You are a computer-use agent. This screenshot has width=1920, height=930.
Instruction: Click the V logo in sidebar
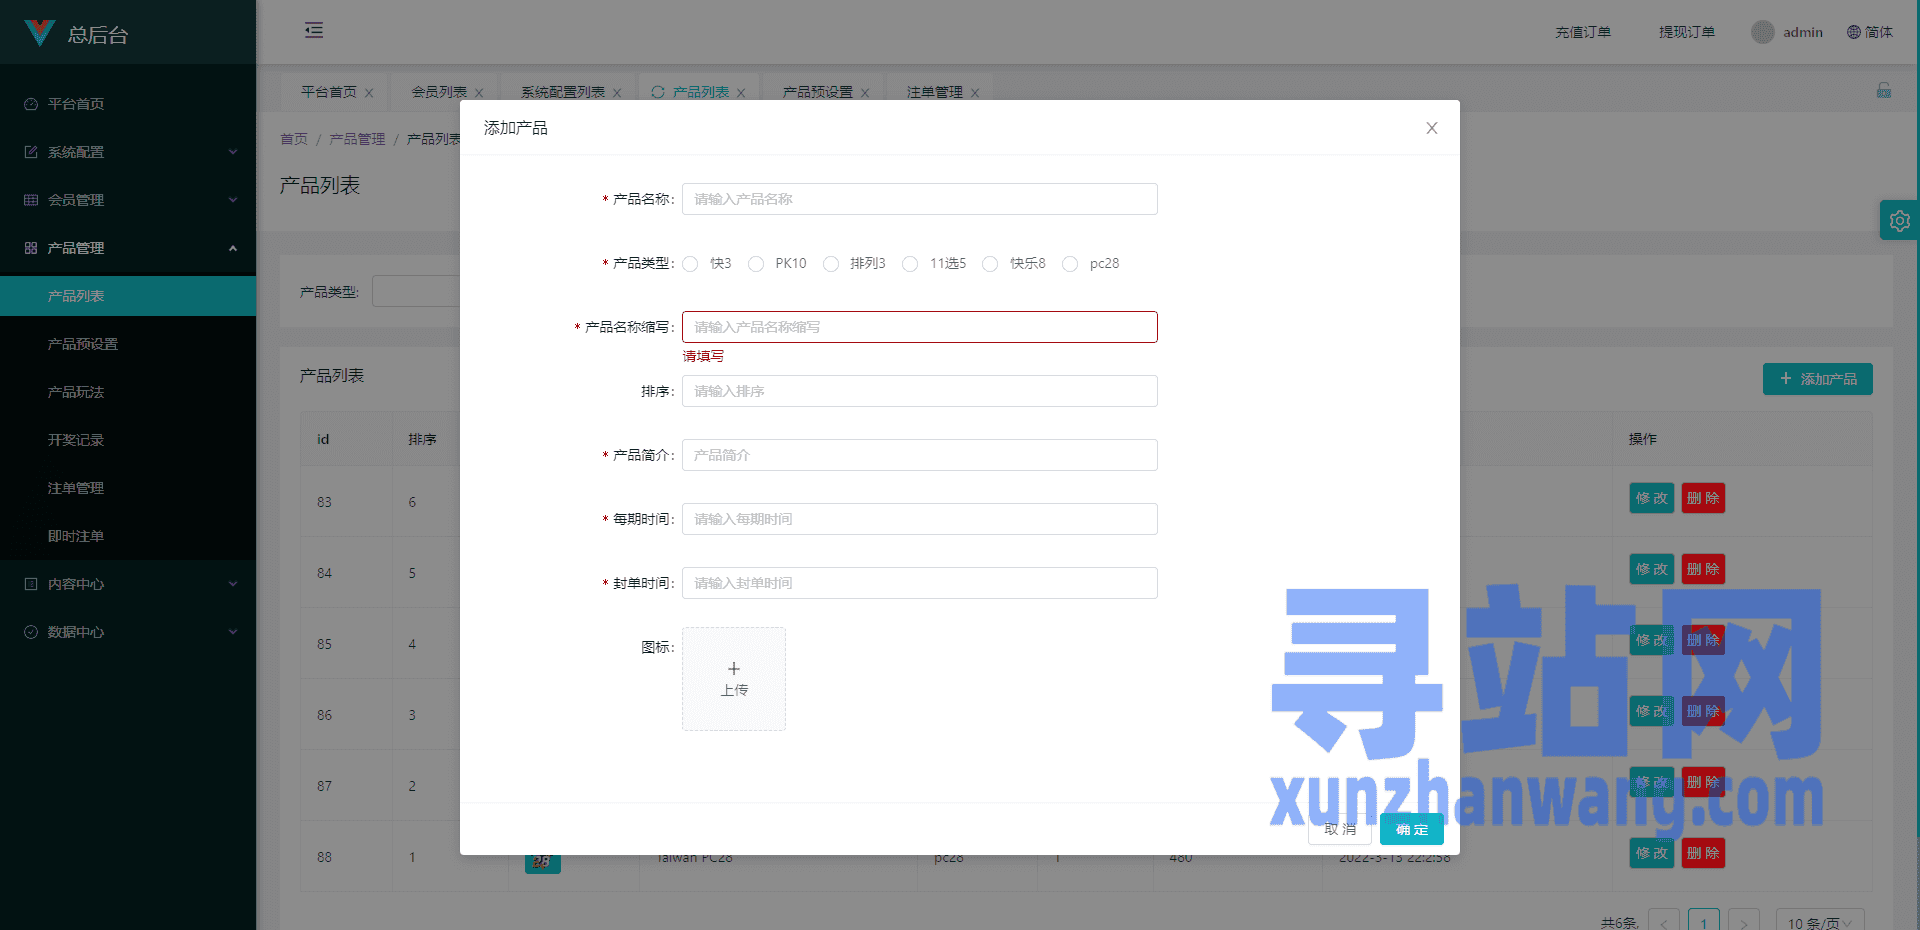[40, 33]
